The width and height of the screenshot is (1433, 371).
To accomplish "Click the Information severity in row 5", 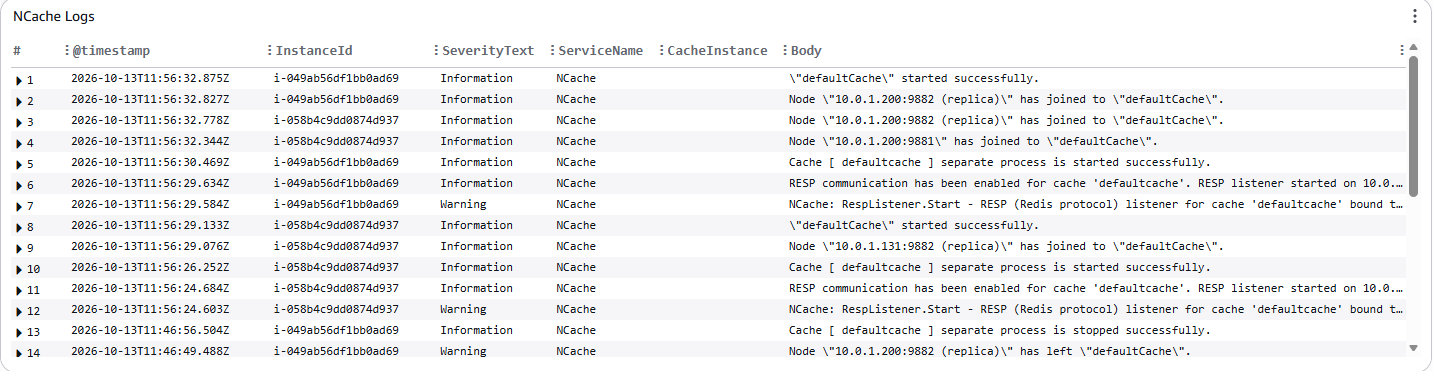I will tap(477, 163).
